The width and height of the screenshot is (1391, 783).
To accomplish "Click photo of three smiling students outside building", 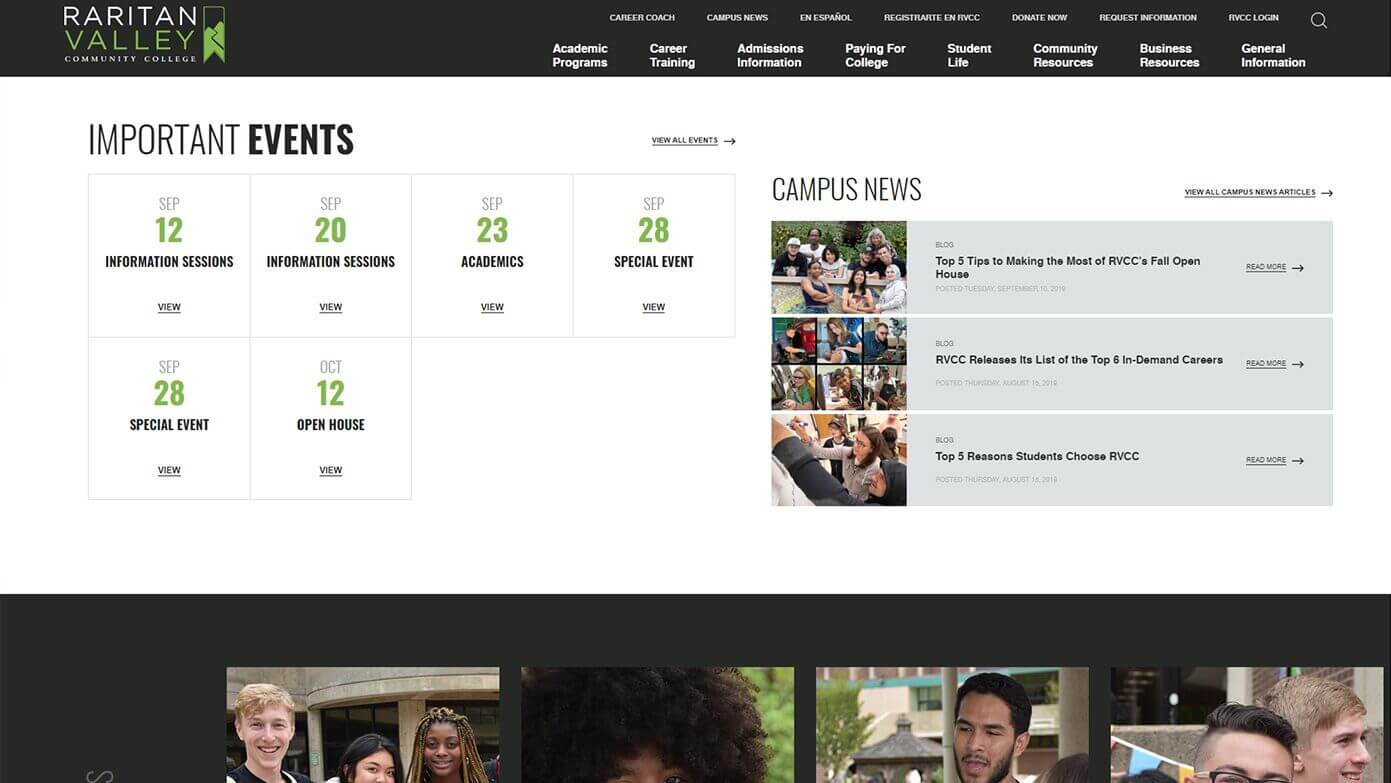I will pyautogui.click(x=363, y=725).
